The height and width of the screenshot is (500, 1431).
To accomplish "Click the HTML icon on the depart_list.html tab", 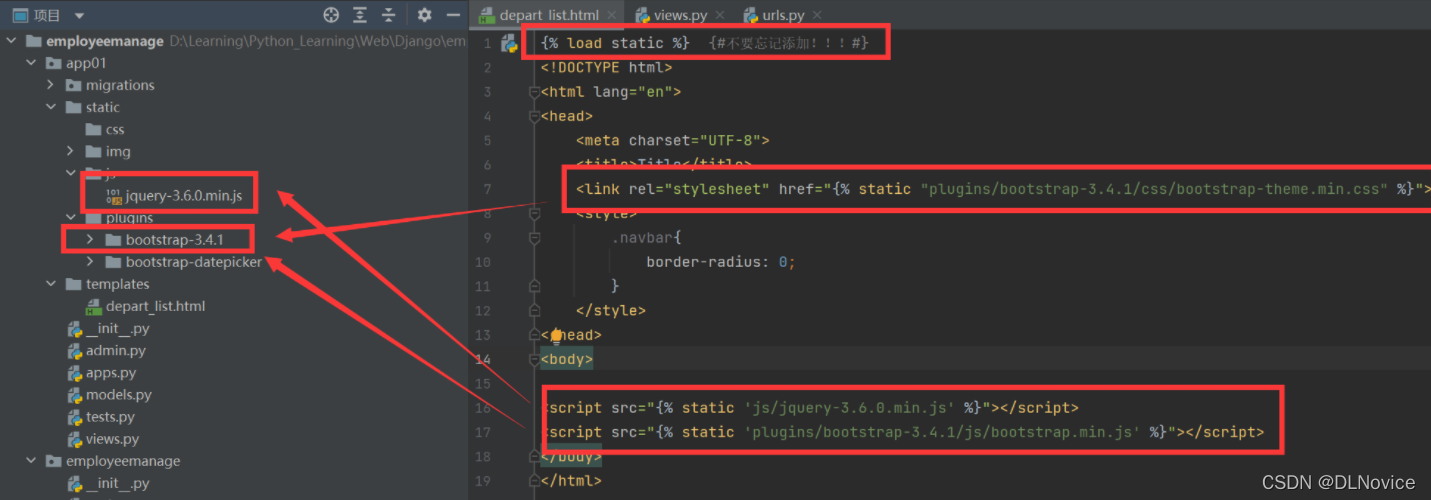I will (487, 15).
